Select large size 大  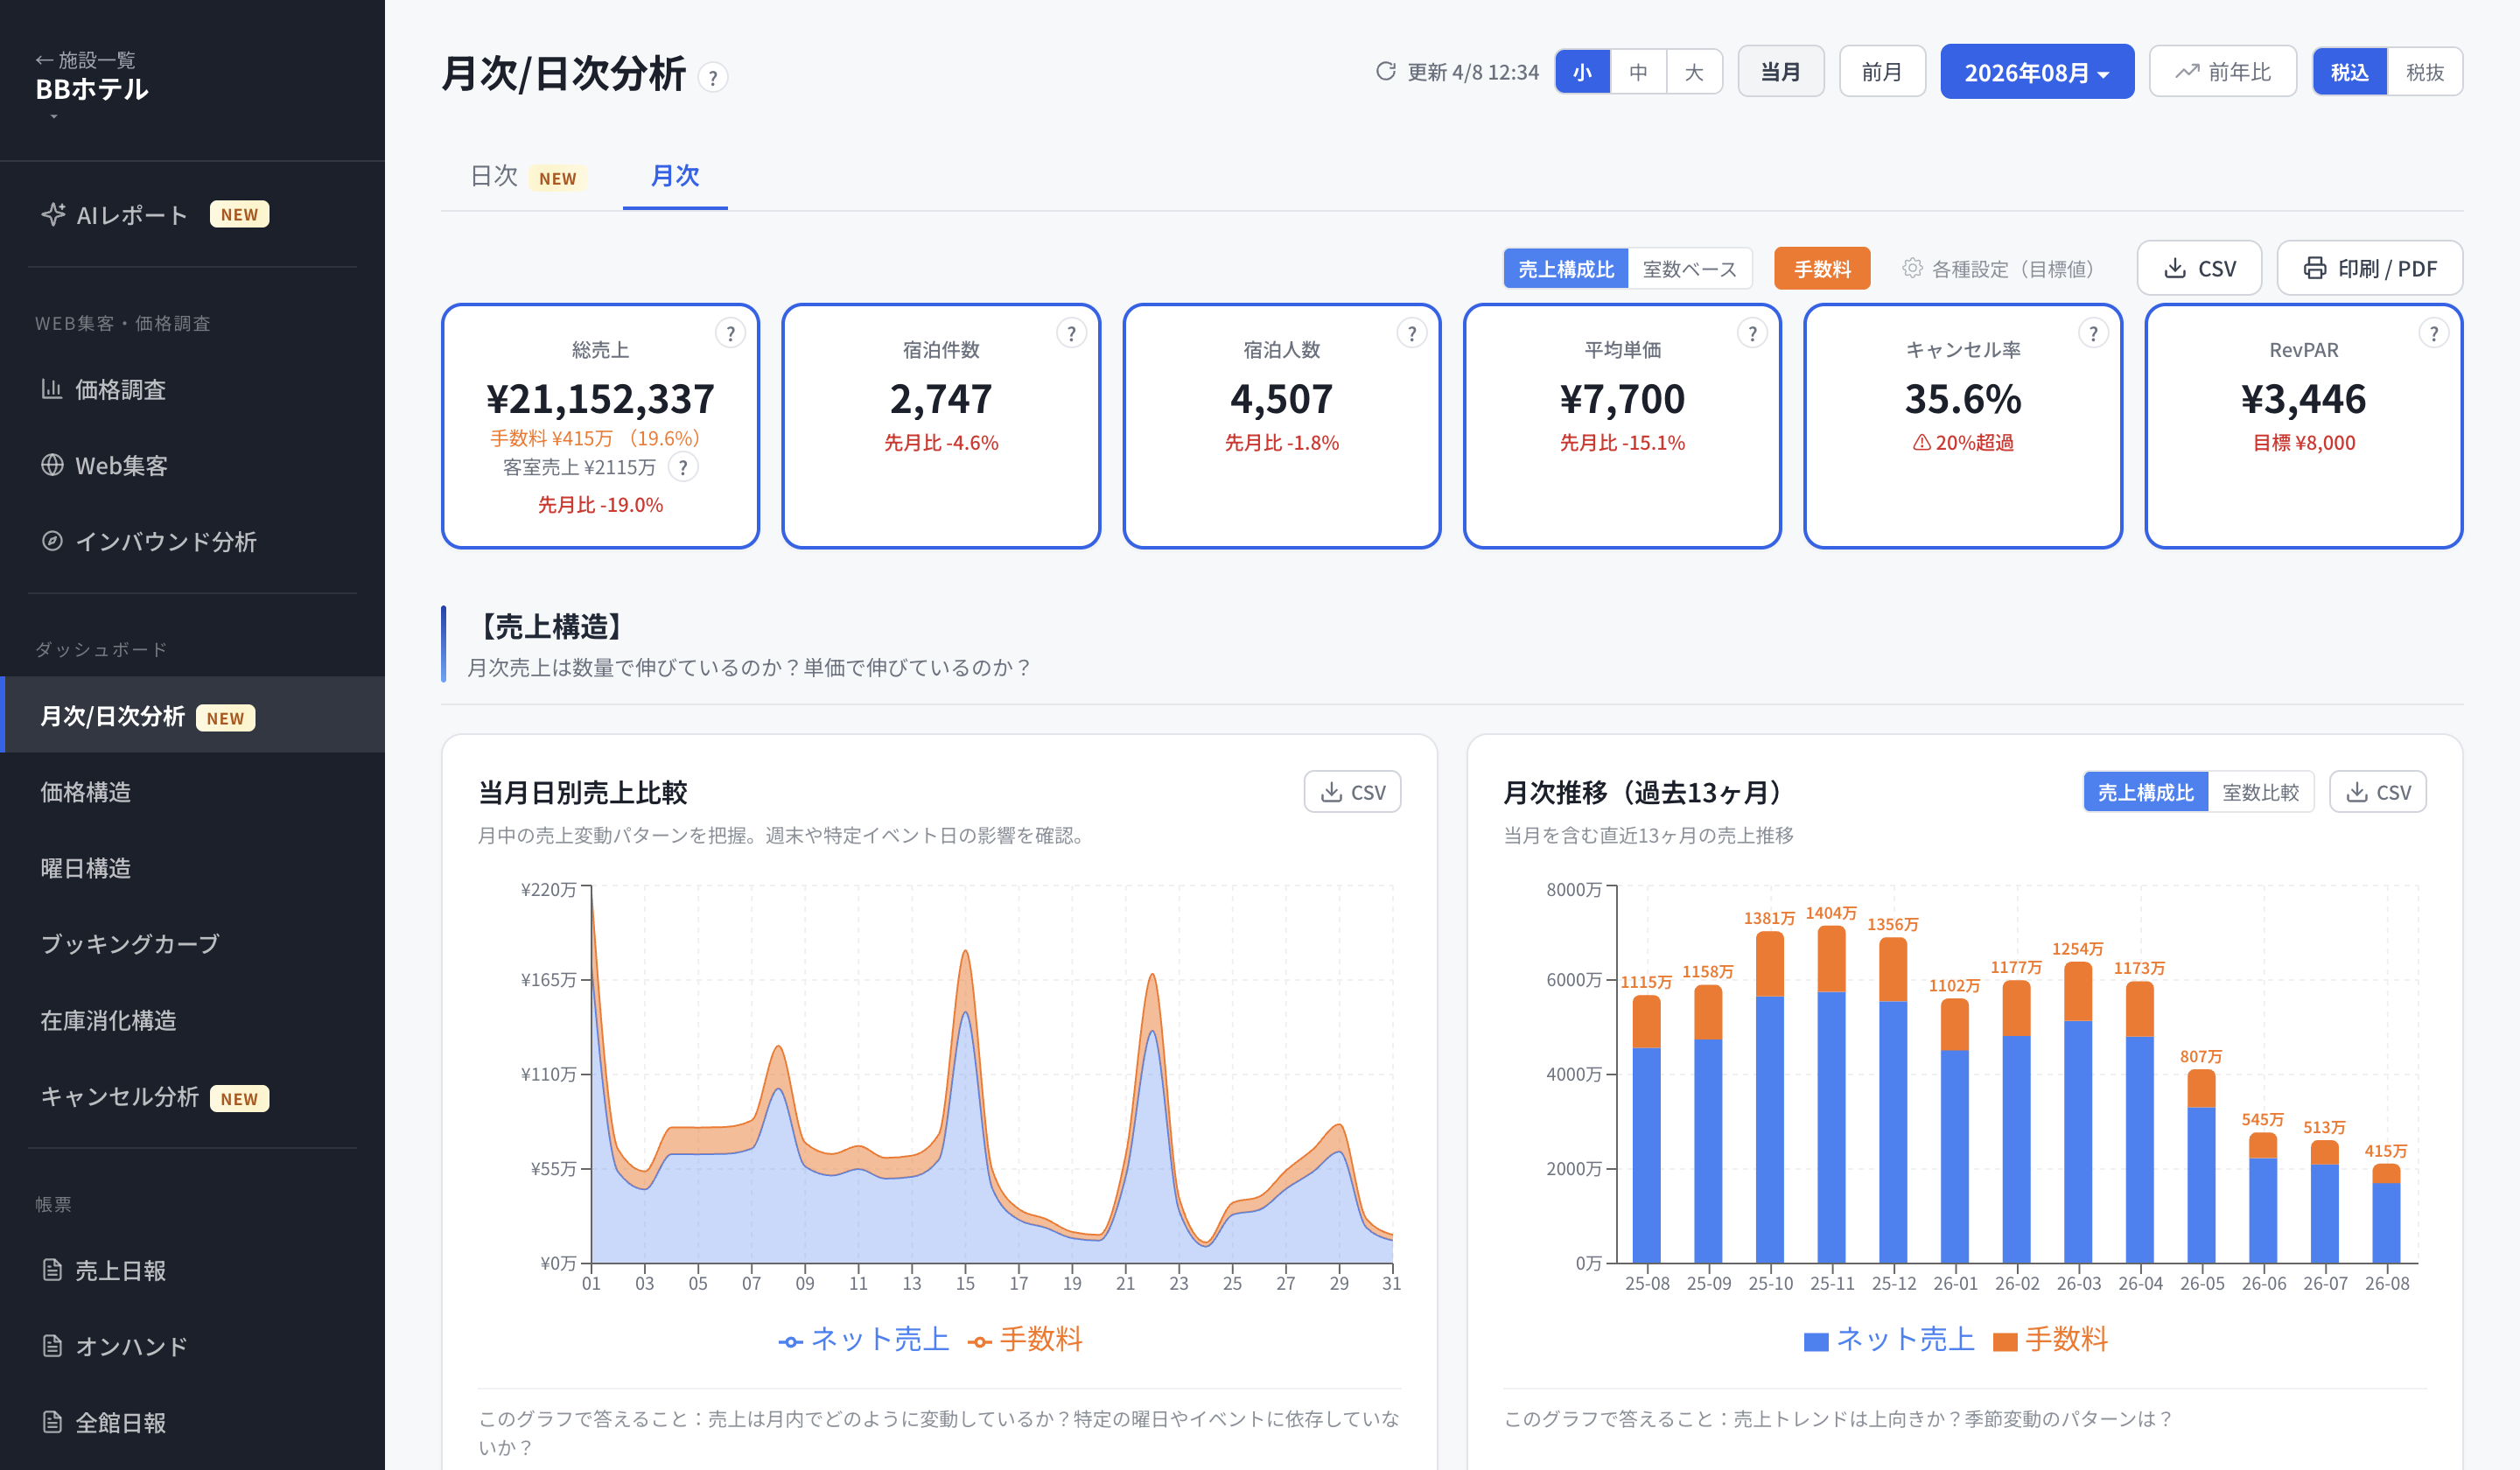tap(1694, 72)
